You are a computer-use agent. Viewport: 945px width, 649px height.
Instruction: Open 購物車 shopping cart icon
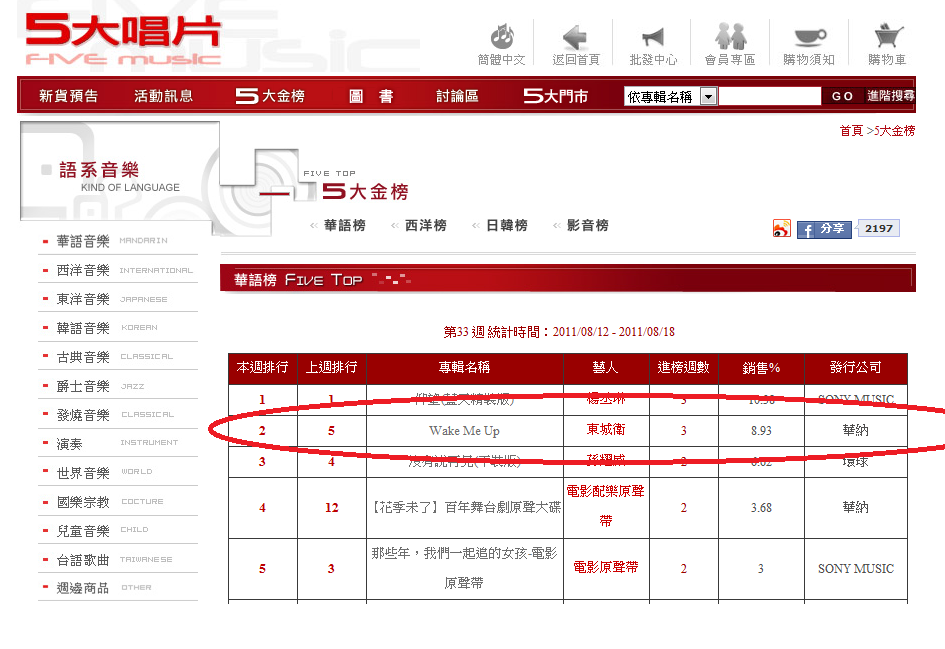tap(887, 43)
